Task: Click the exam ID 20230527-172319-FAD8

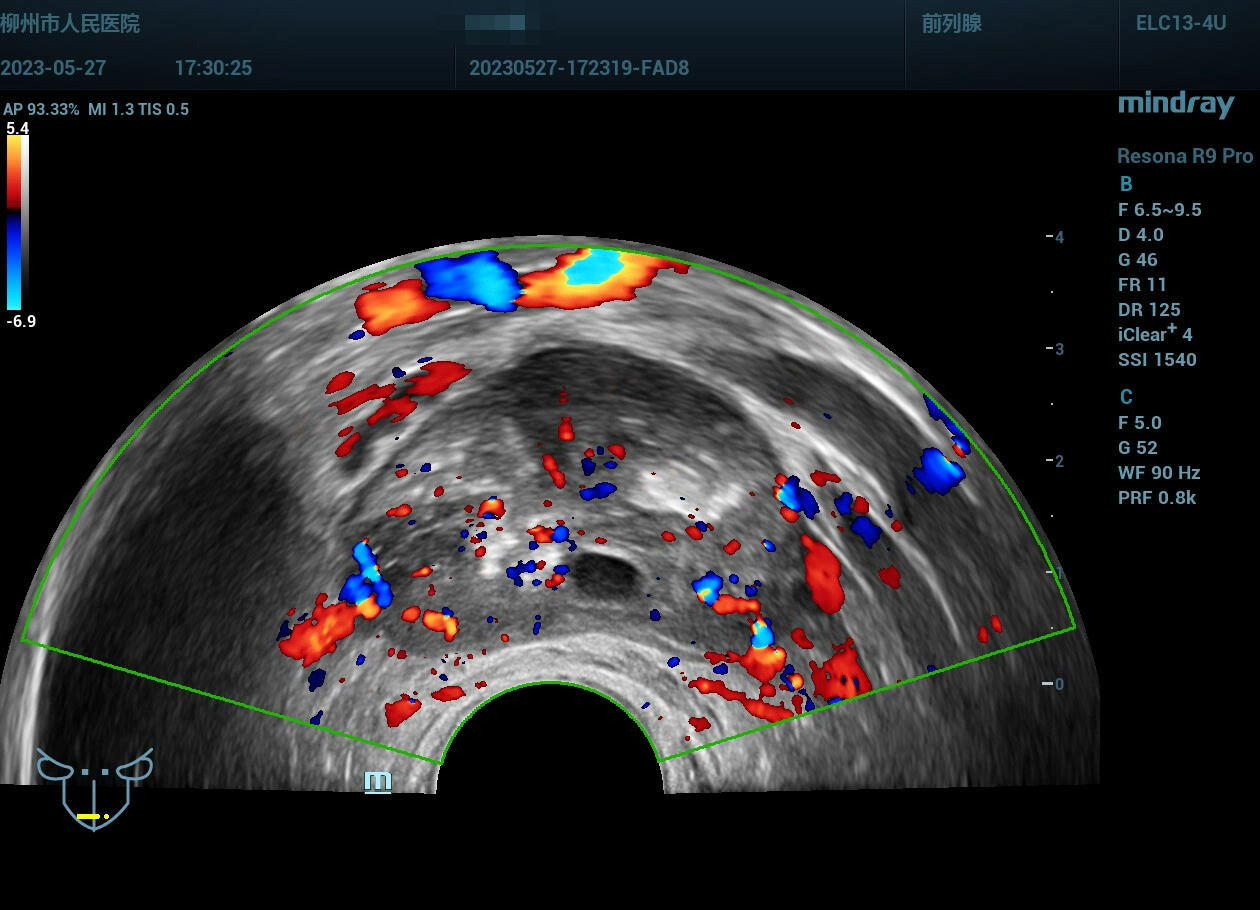Action: [578, 69]
